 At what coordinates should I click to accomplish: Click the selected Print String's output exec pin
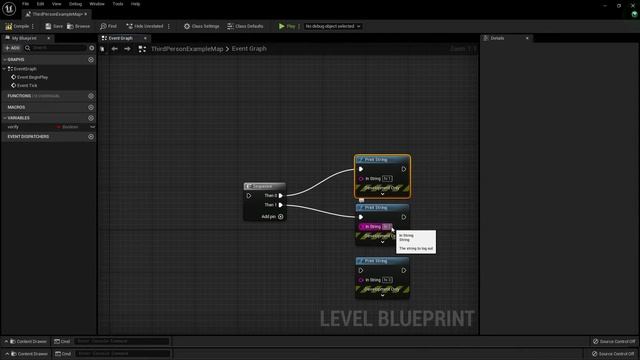[x=404, y=169]
